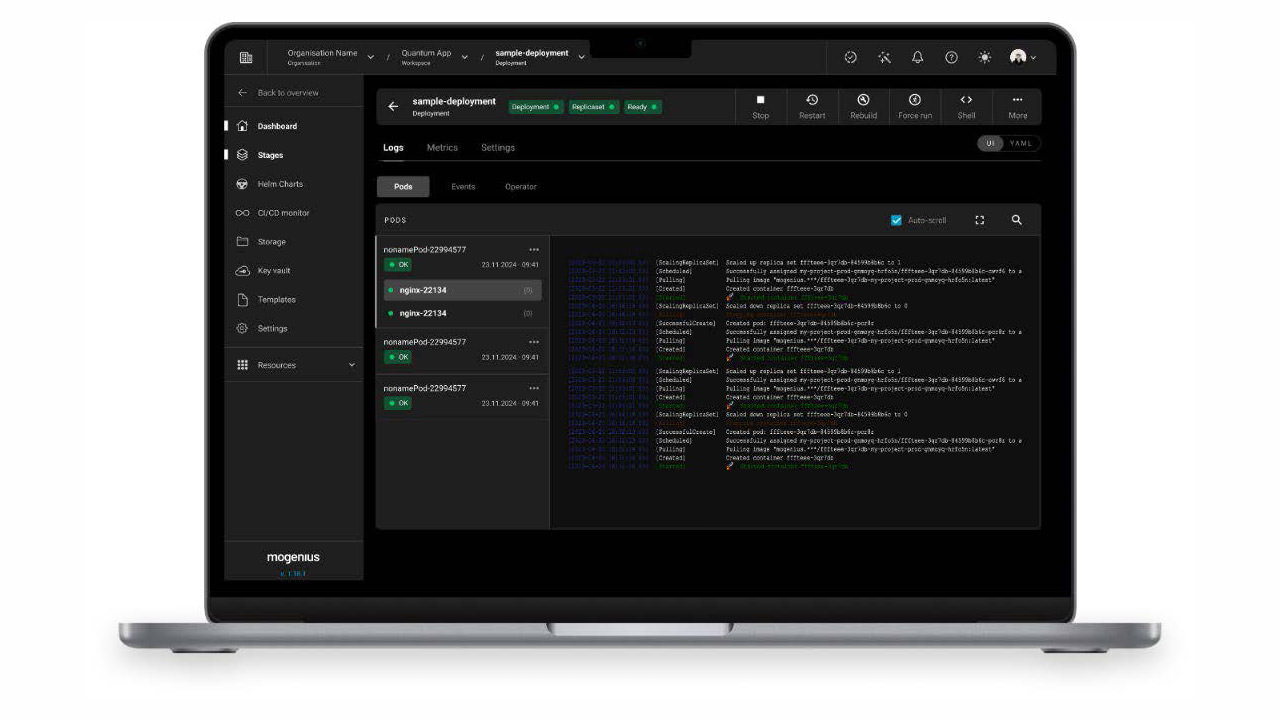Viewport: 1280px width, 720px height.
Task: Click the Restart deployment icon
Action: (811, 106)
